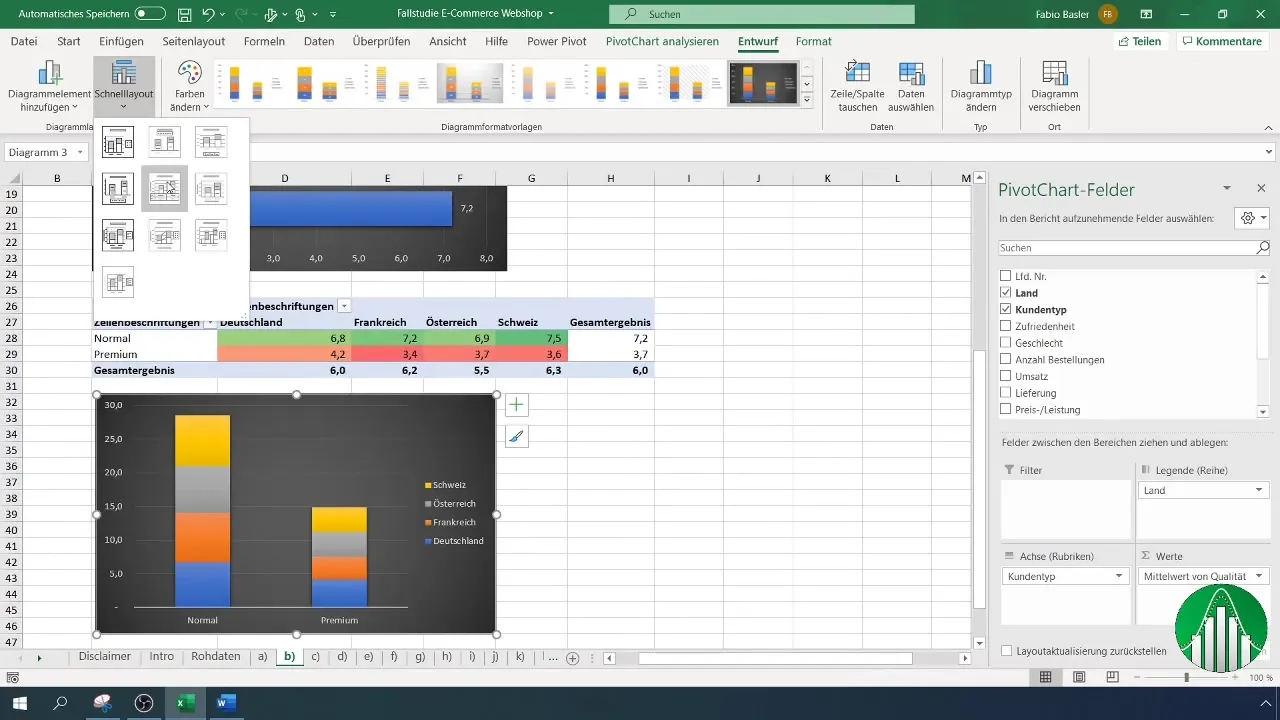Screen dimensions: 1280x720
Task: Click the Windows Start button
Action: coord(20,704)
